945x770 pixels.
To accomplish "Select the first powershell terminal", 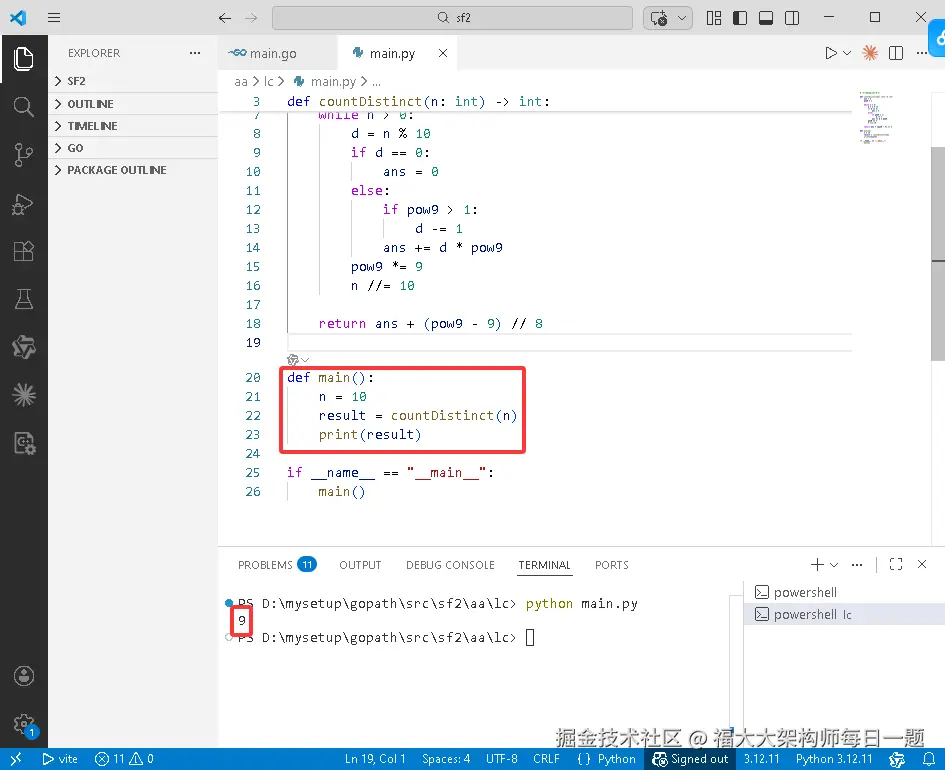I will pyautogui.click(x=843, y=592).
